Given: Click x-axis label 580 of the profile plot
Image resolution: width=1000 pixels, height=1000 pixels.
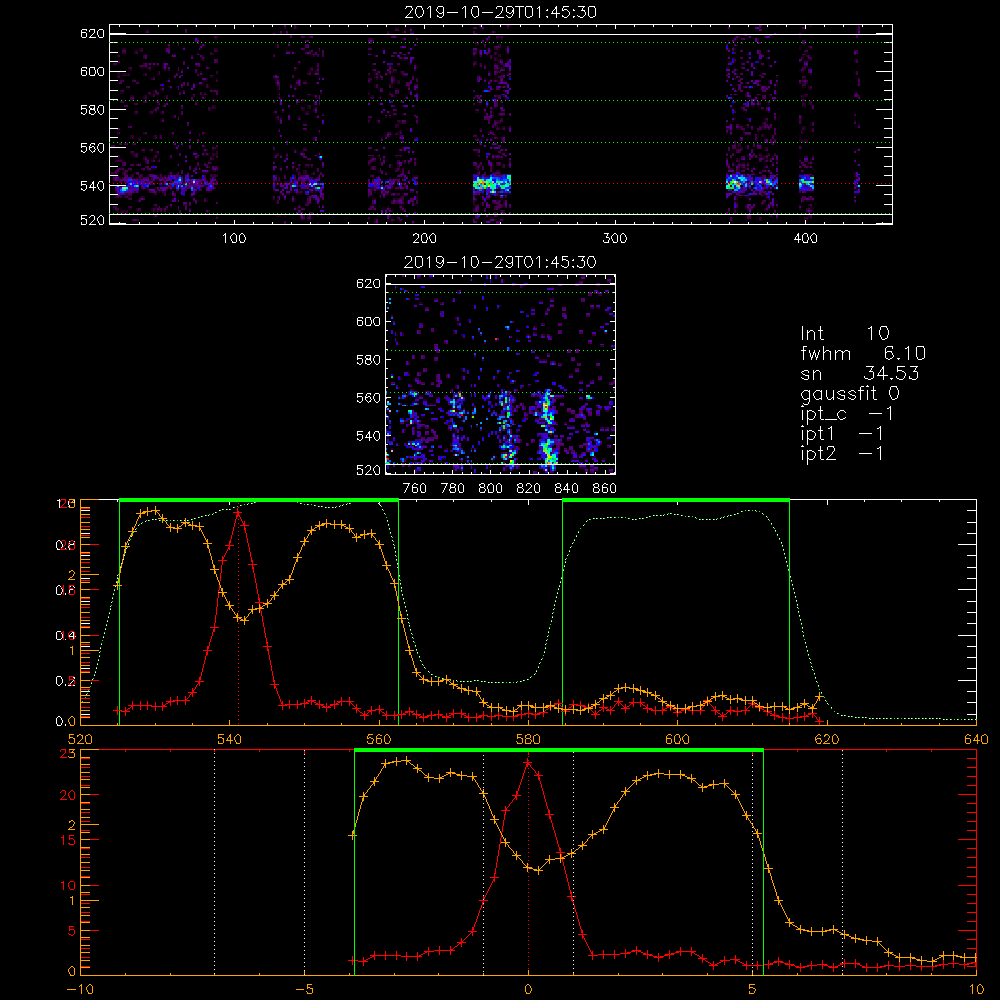Looking at the screenshot, I should tap(528, 740).
